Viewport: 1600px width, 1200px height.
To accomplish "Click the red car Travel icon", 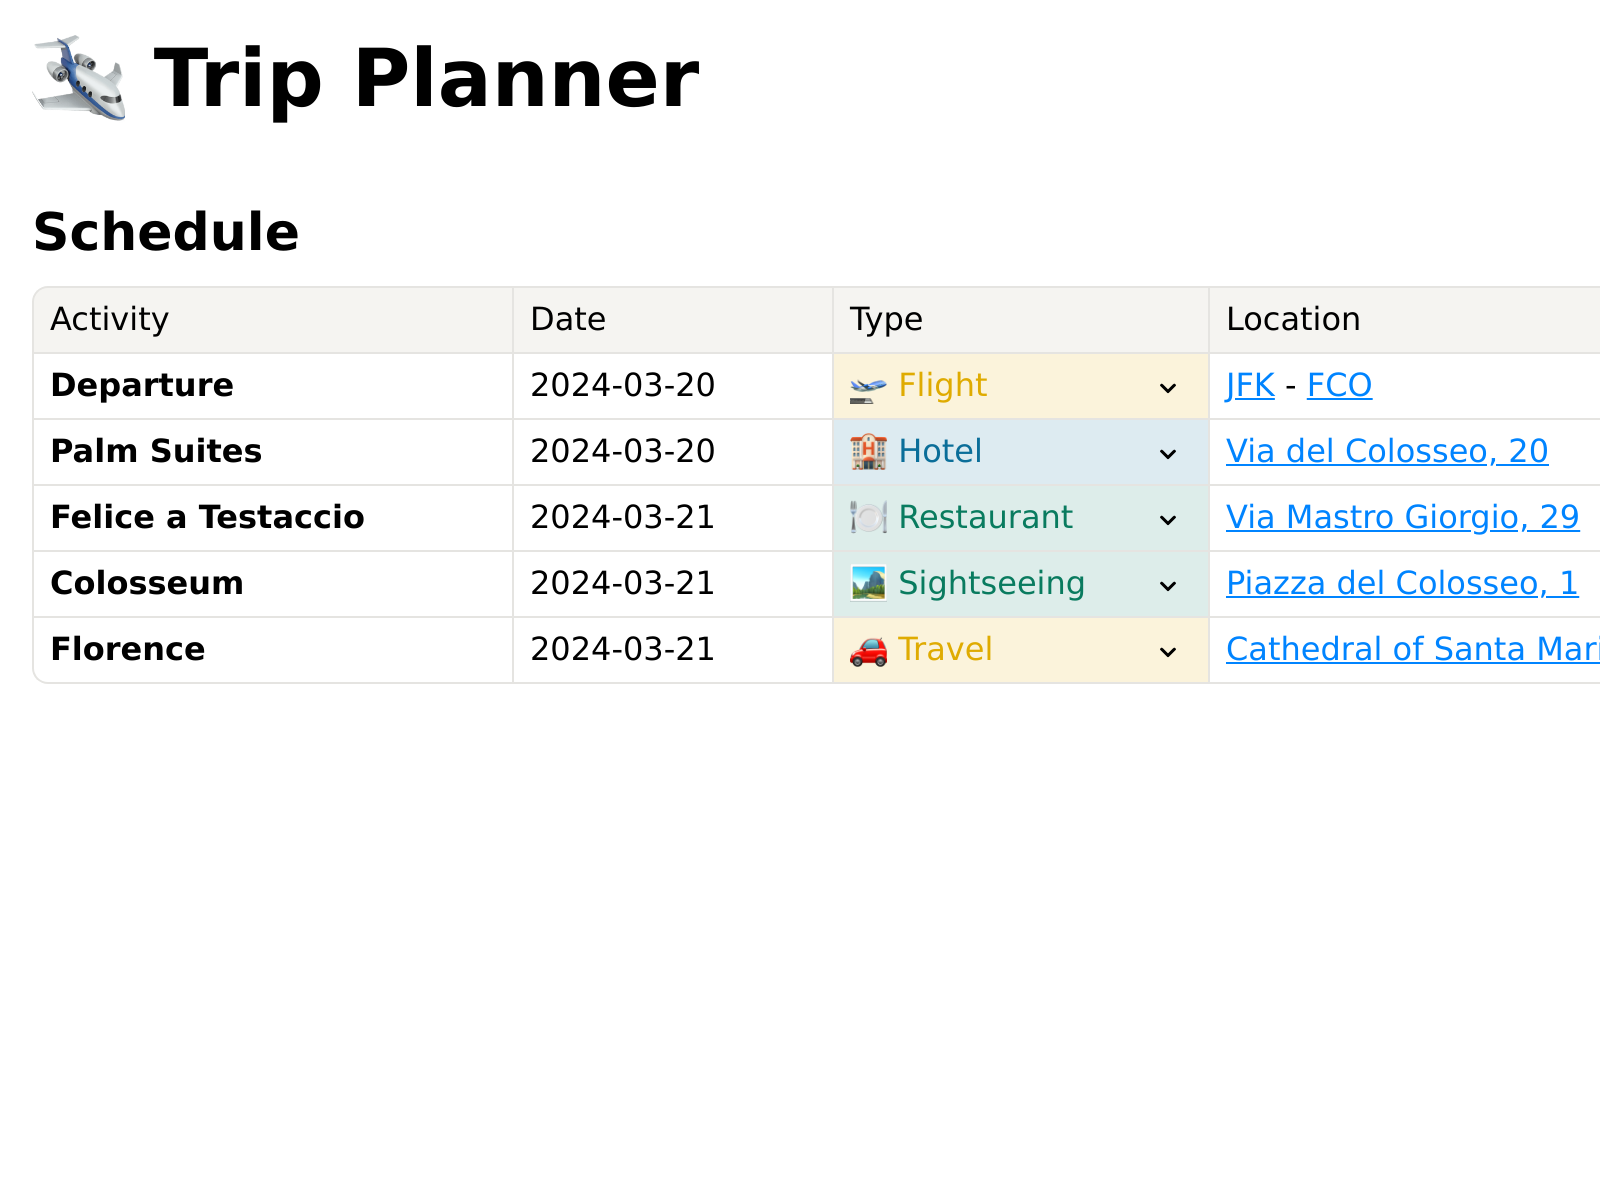I will tap(868, 651).
